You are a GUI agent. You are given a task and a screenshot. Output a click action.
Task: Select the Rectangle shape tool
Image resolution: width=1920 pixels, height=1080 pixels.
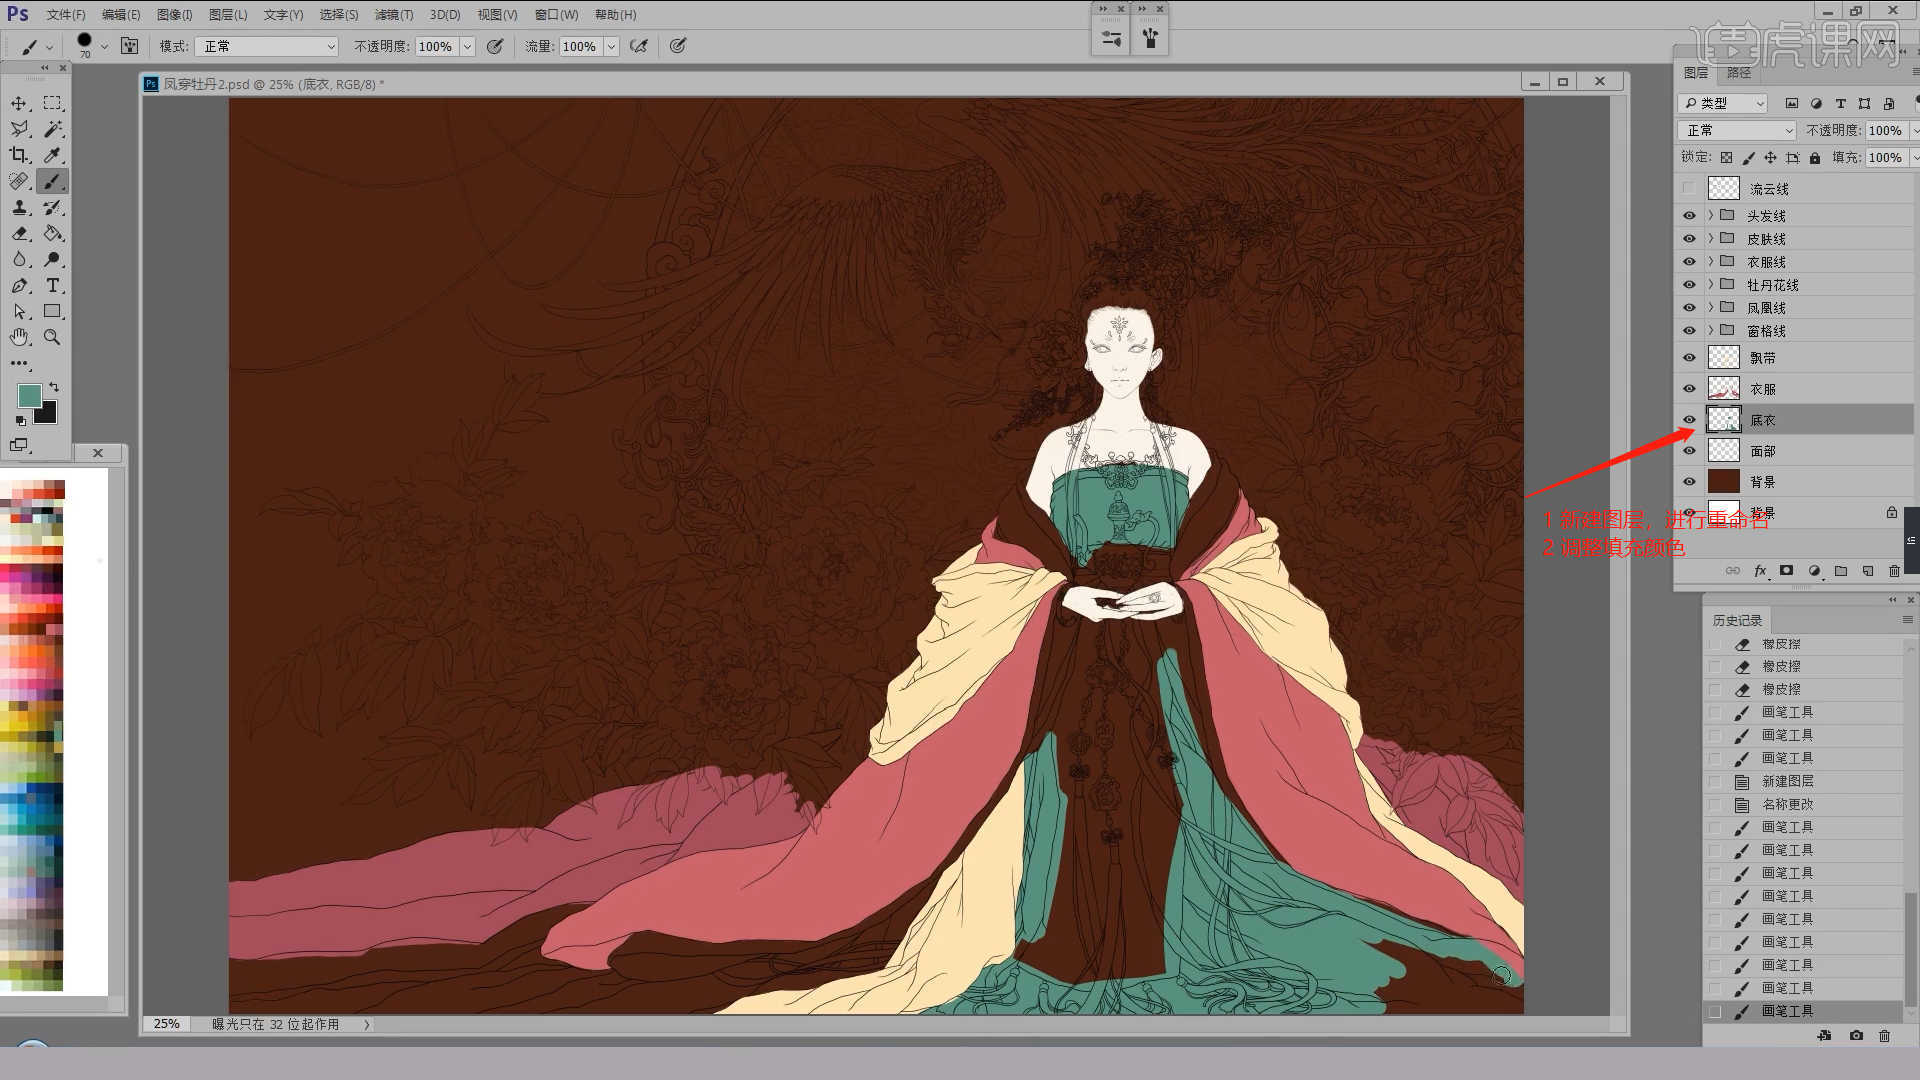(53, 311)
